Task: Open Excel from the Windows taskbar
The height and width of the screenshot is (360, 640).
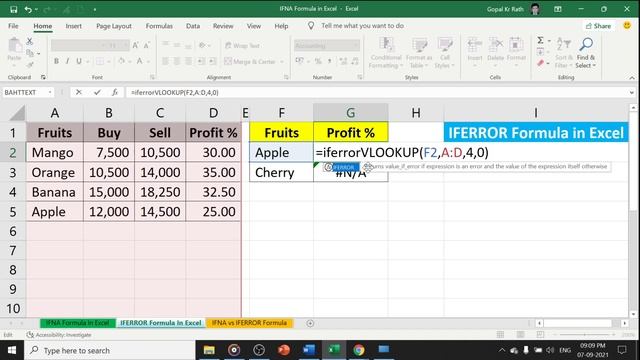Action: pos(334,350)
